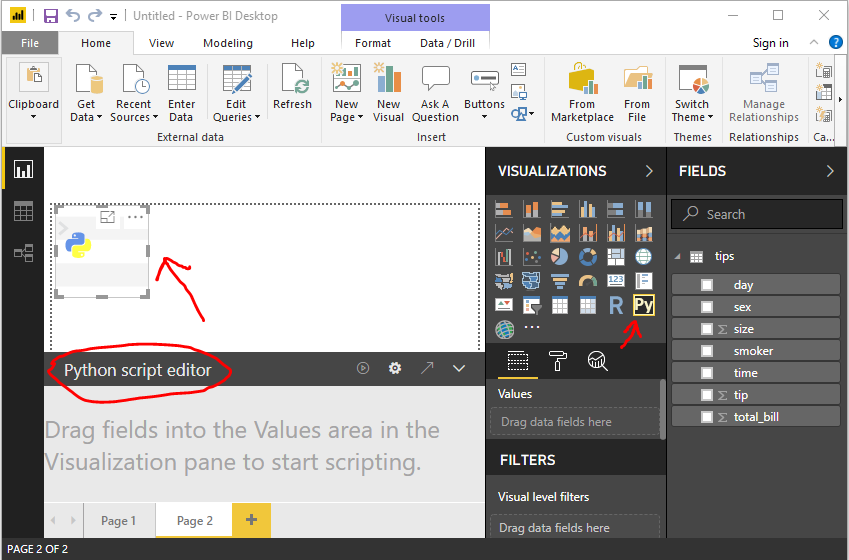Choose the pie chart visualization

pos(559,257)
